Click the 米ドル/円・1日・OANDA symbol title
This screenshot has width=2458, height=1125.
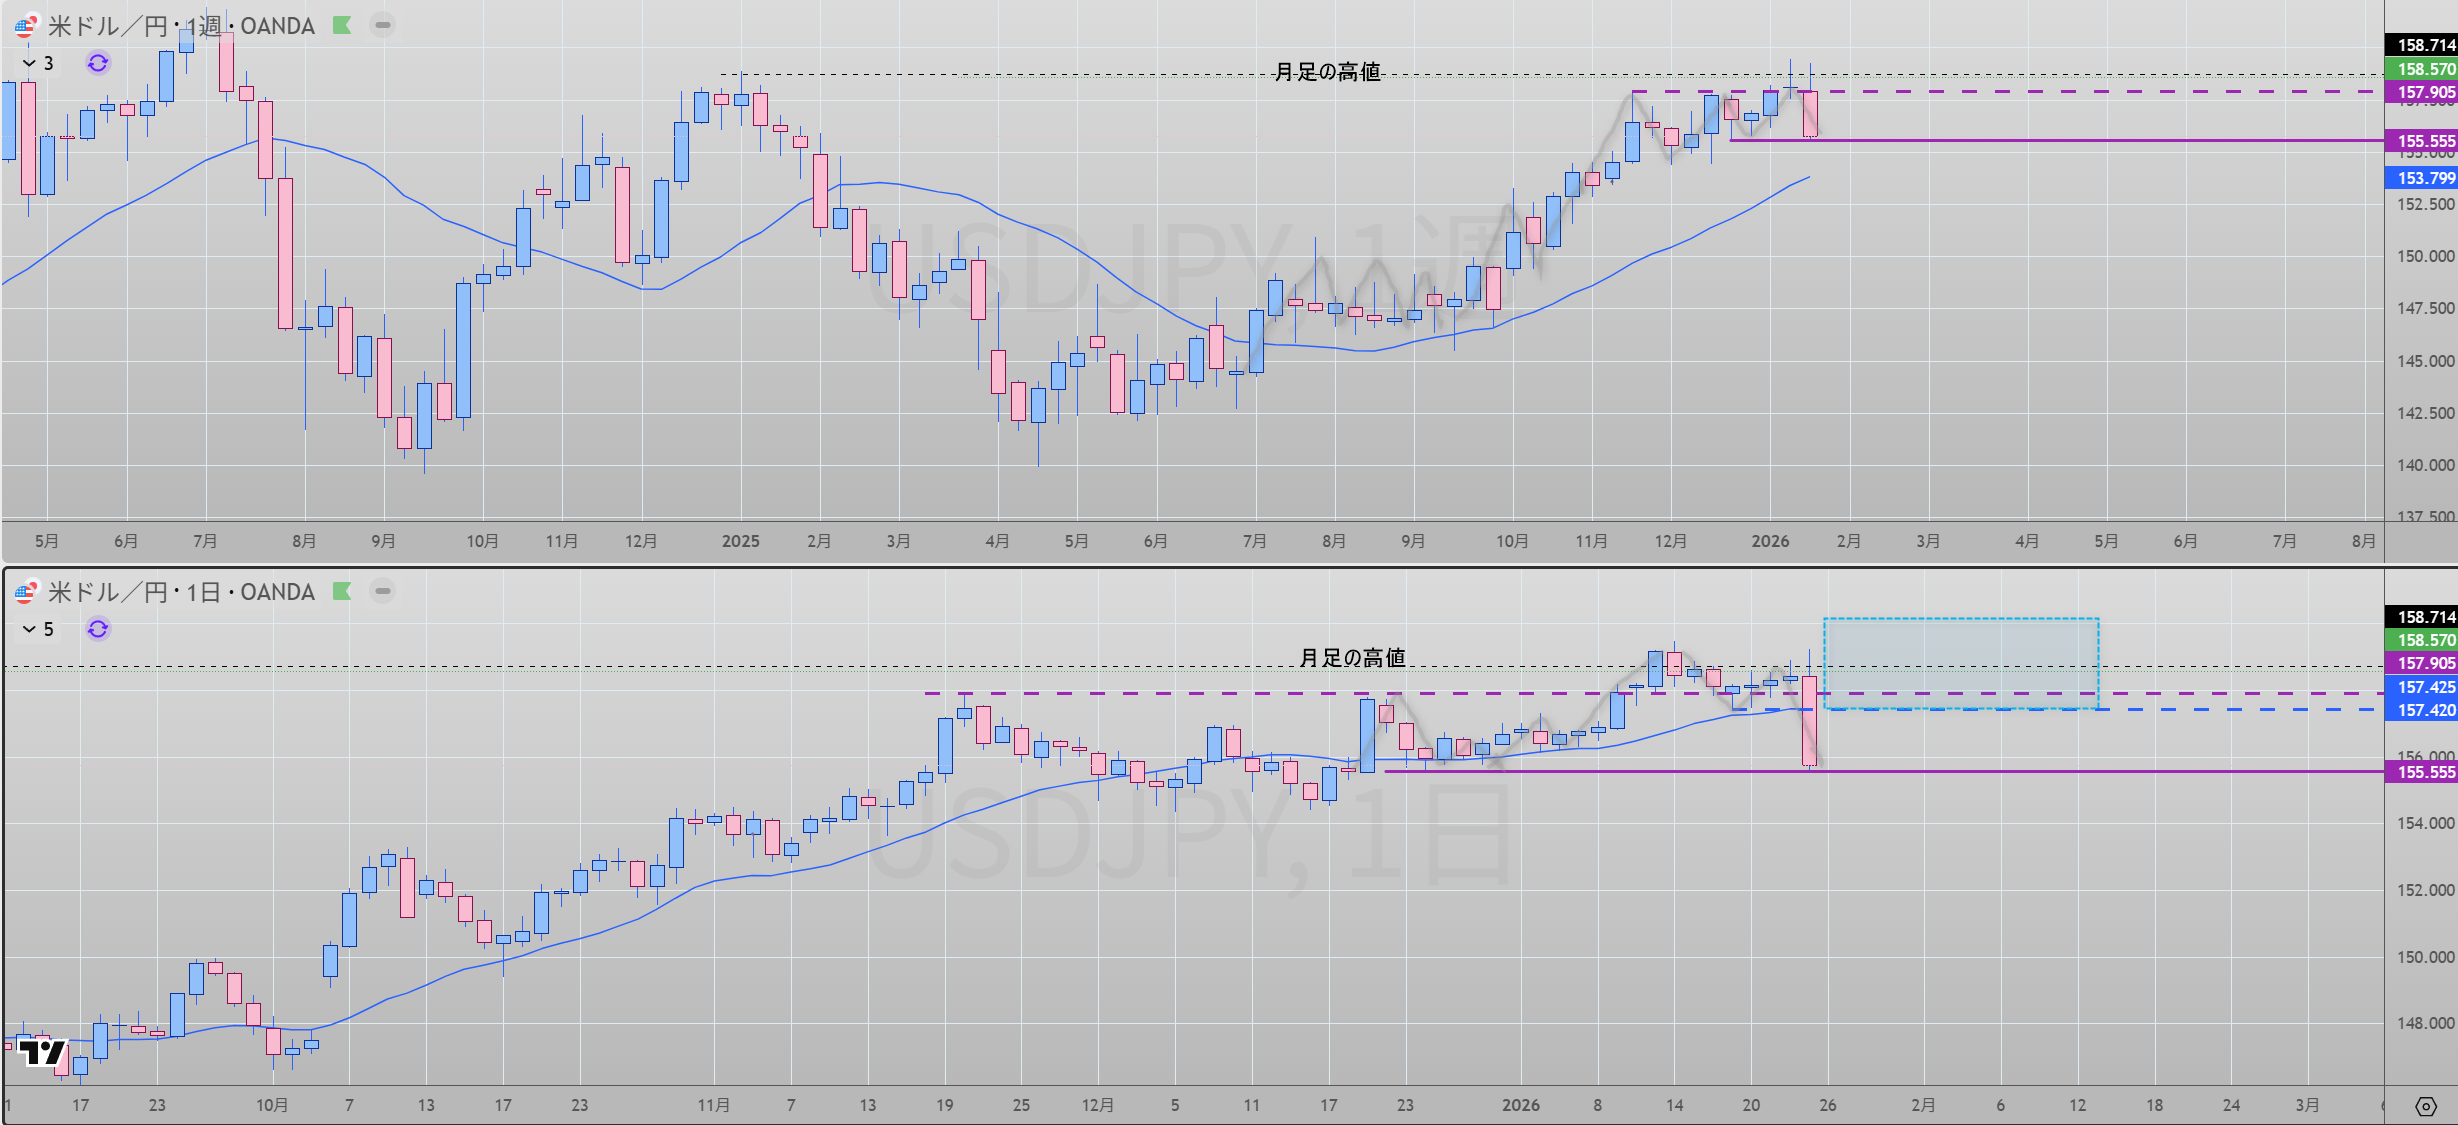click(x=182, y=592)
